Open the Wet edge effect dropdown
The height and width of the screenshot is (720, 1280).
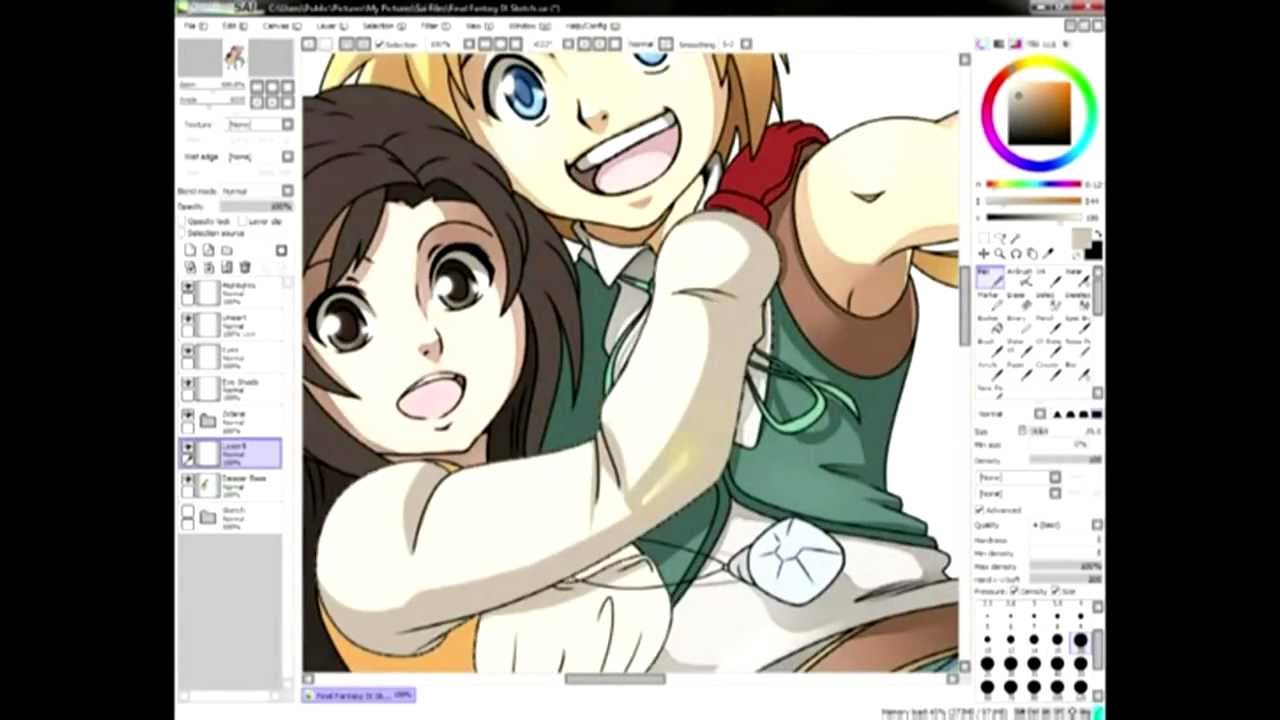[260, 156]
